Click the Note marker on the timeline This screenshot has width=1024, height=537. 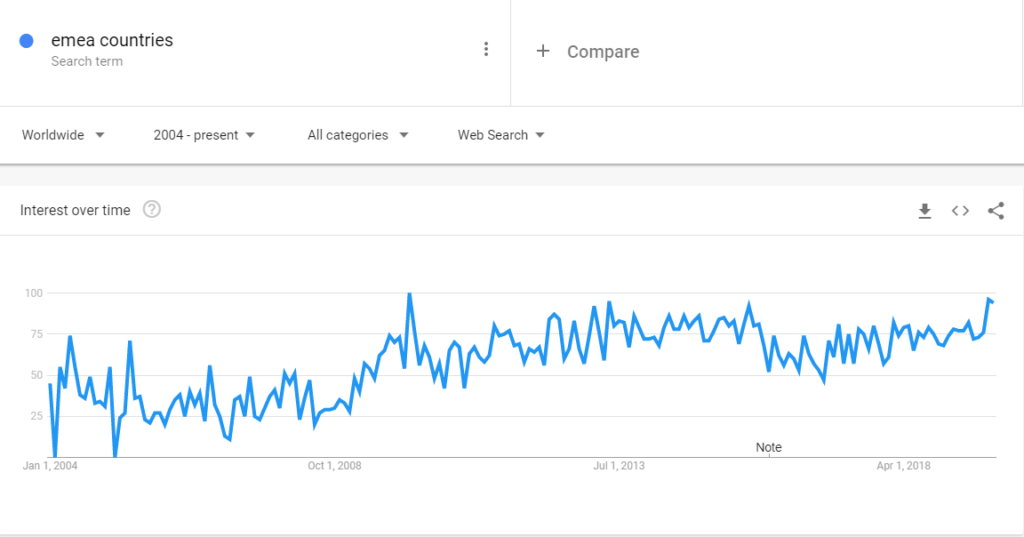(769, 448)
